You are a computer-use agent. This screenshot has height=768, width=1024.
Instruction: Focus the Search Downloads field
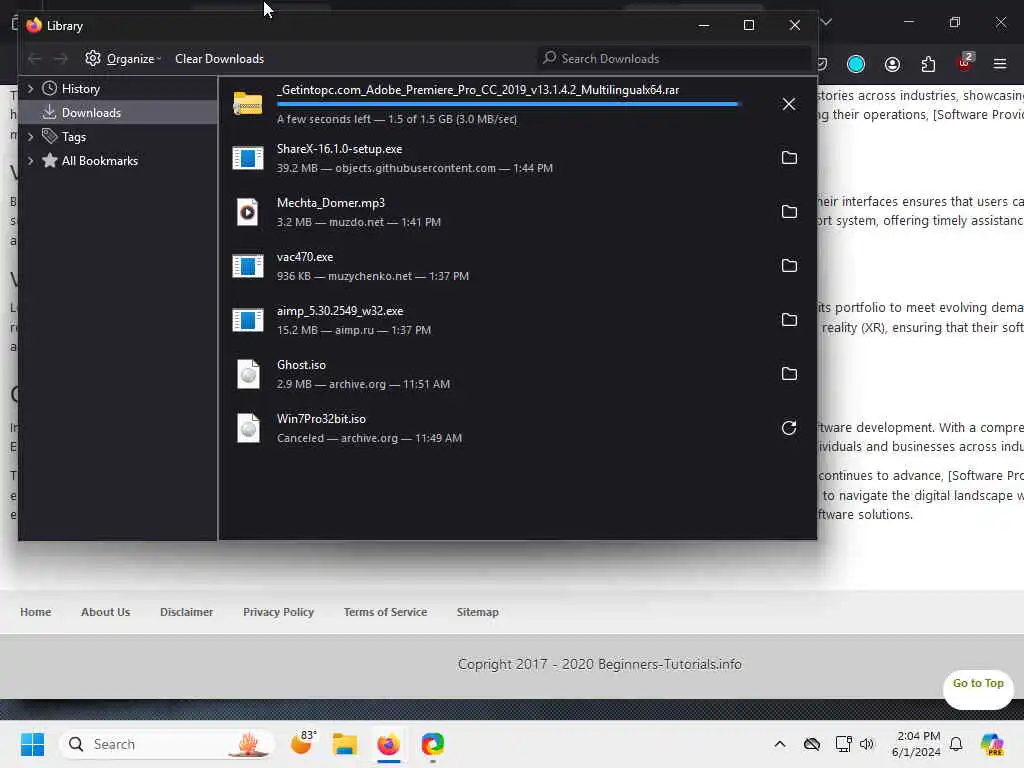click(674, 59)
